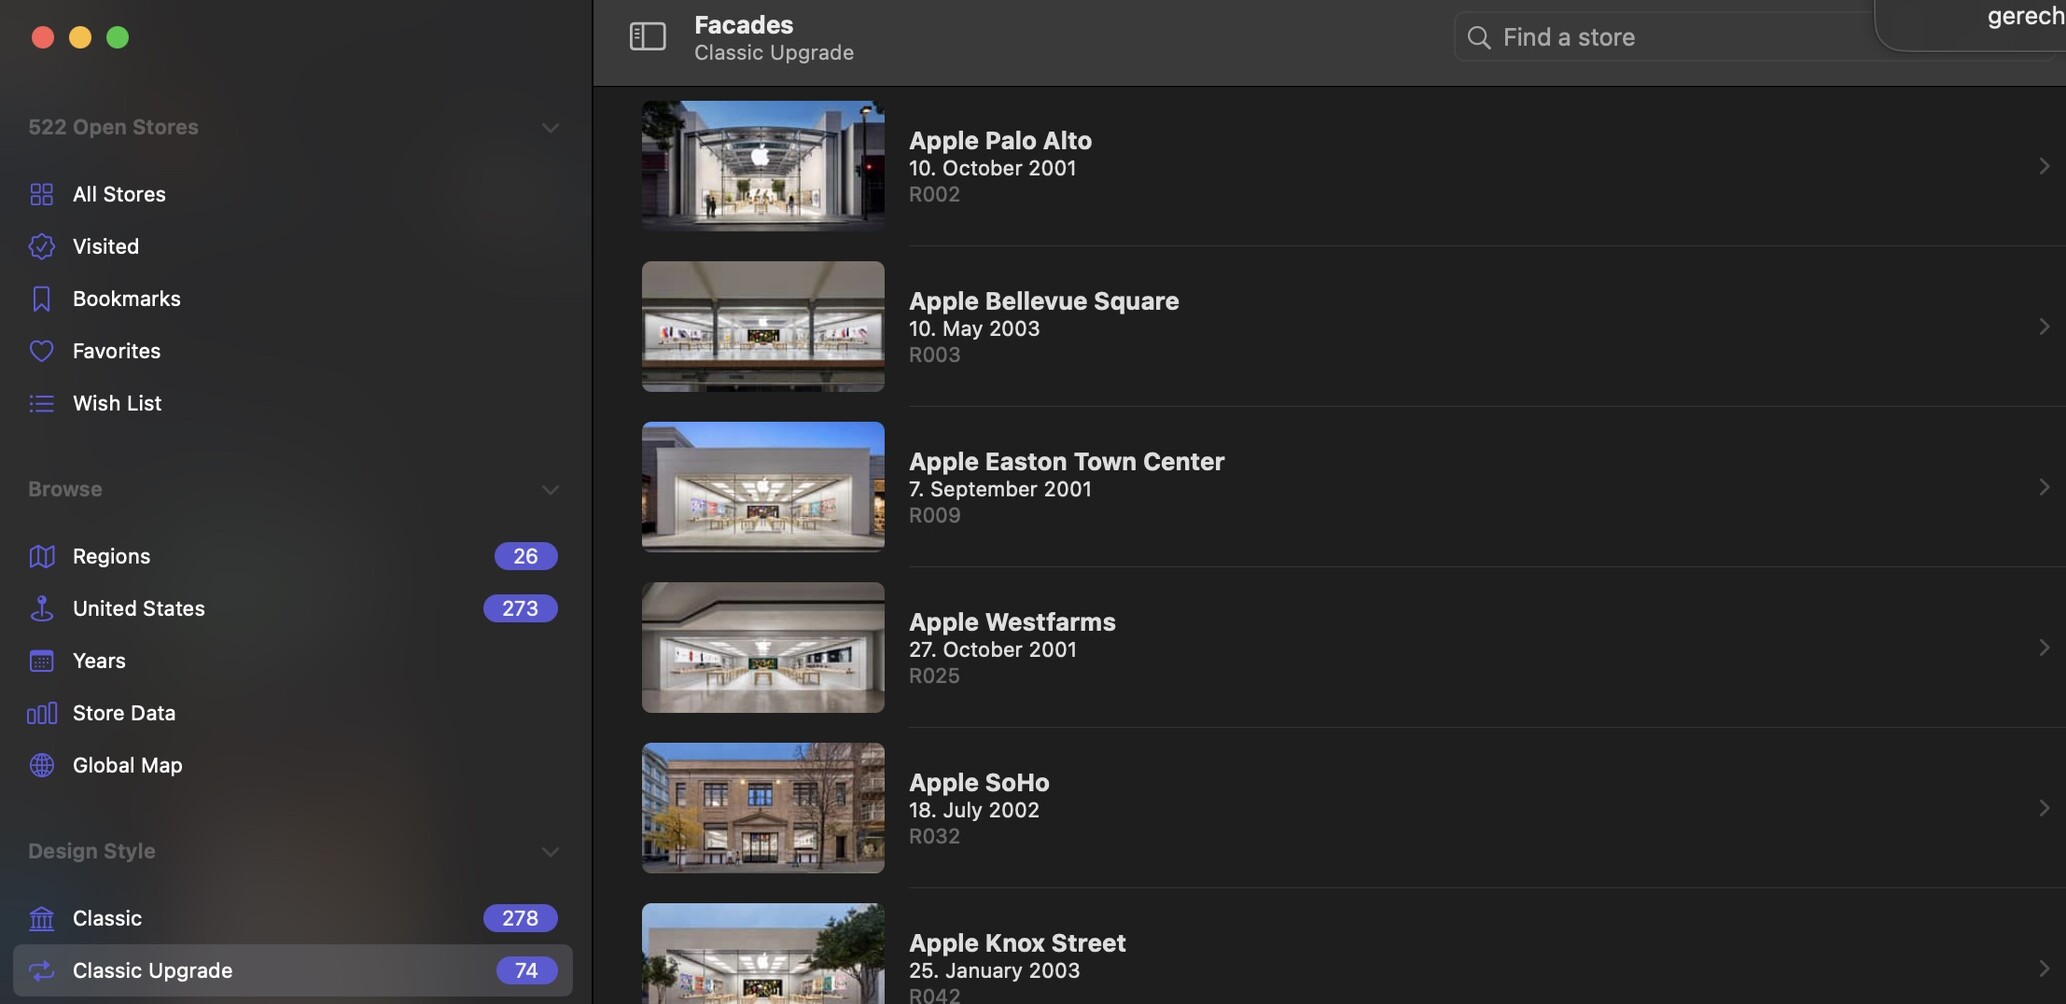This screenshot has height=1004, width=2066.
Task: Click the date 27. October 2001
Action: (x=993, y=649)
